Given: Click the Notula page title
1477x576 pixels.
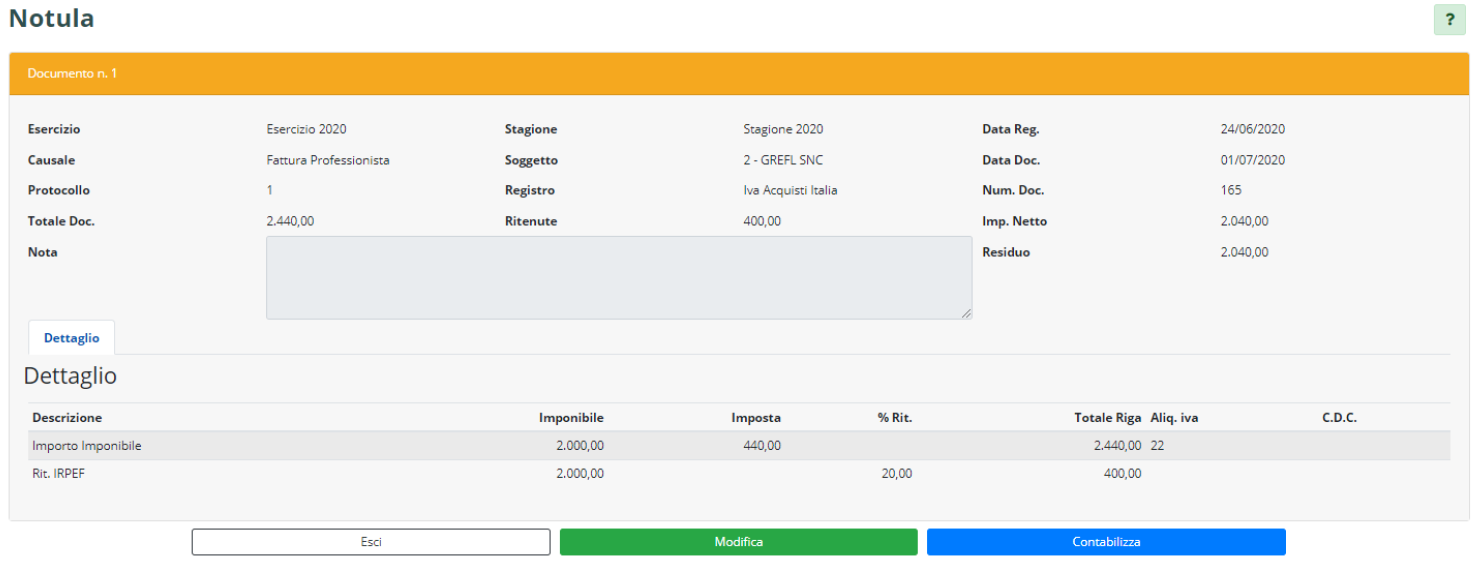Looking at the screenshot, I should pyautogui.click(x=52, y=18).
